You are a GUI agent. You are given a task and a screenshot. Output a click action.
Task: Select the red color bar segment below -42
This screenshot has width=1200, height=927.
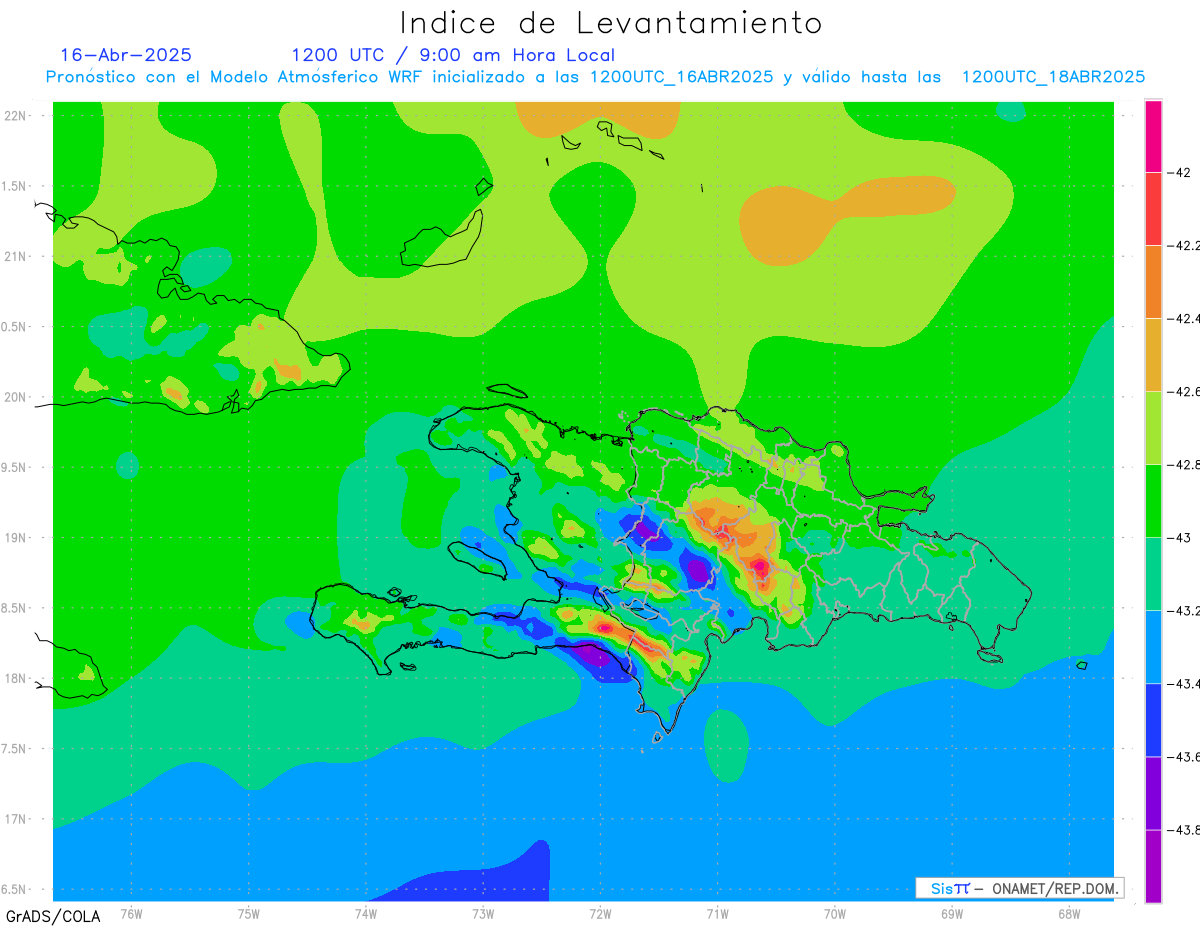pyautogui.click(x=1153, y=208)
